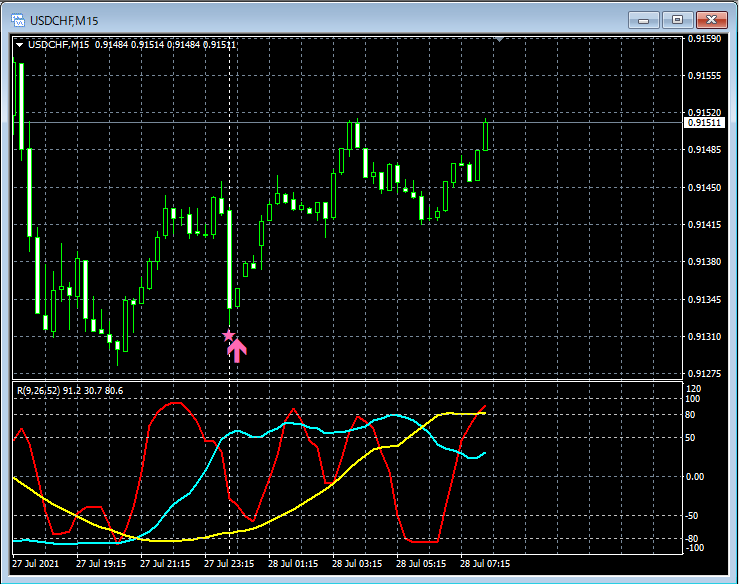Close the USDCHF,M15 chart window

711,20
